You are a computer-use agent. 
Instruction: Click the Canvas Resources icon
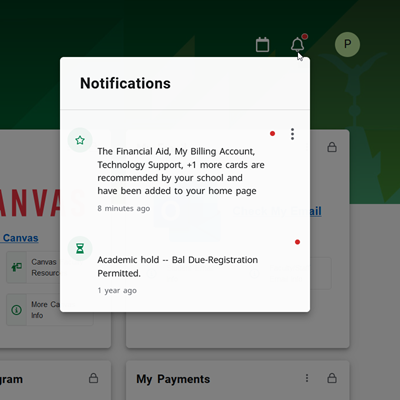16,267
